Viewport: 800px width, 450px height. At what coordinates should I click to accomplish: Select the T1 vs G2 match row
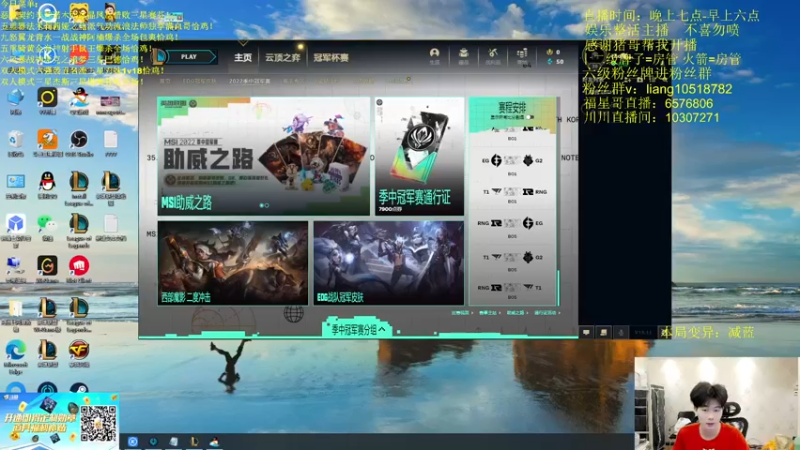[x=512, y=257]
